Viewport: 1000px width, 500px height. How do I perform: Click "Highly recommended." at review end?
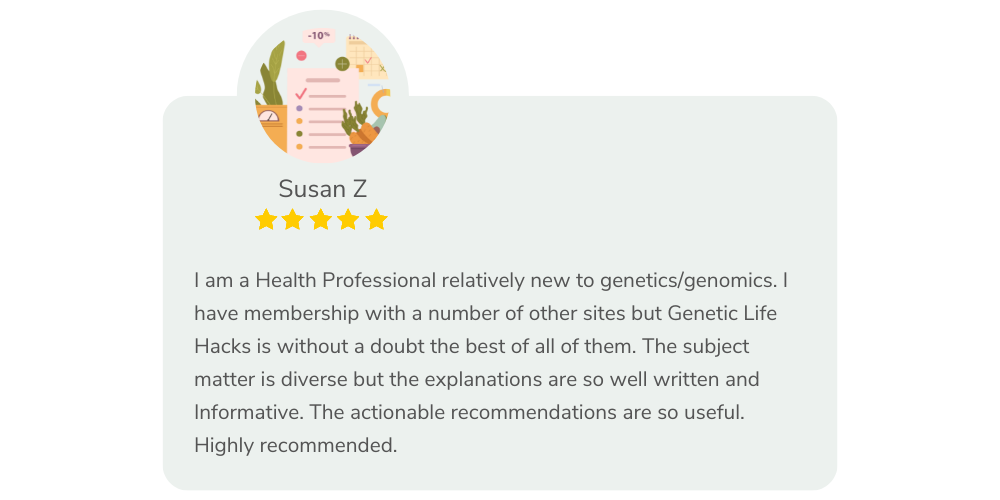[x=295, y=446]
